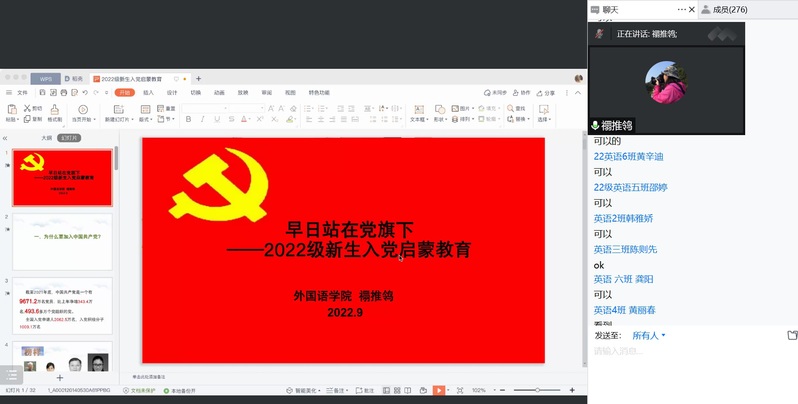Screen dimensions: 798x404
Task: Click the orange slideshow play button
Action: [x=438, y=390]
